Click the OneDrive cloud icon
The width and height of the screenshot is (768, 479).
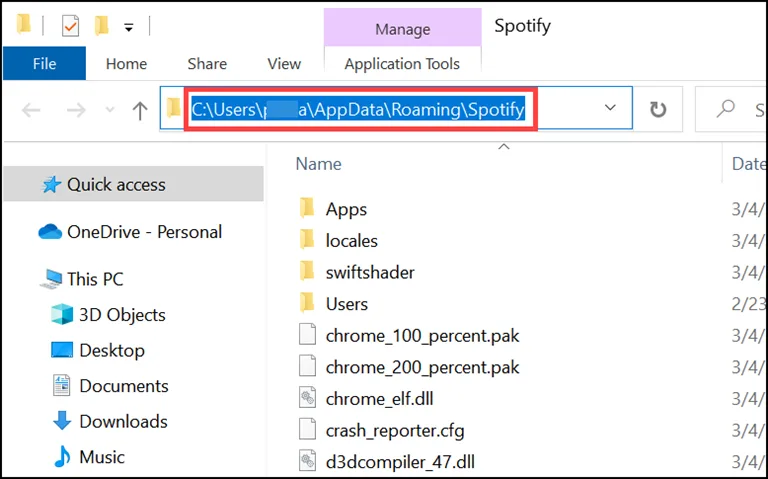pos(50,232)
